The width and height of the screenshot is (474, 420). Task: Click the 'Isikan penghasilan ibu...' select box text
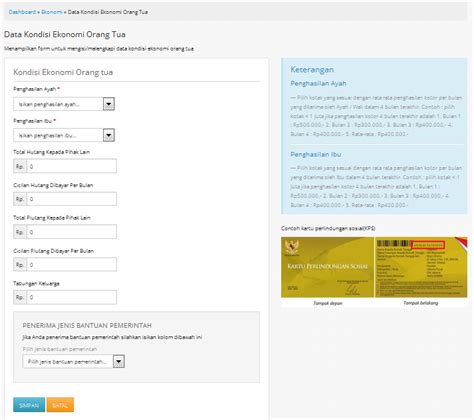point(48,136)
